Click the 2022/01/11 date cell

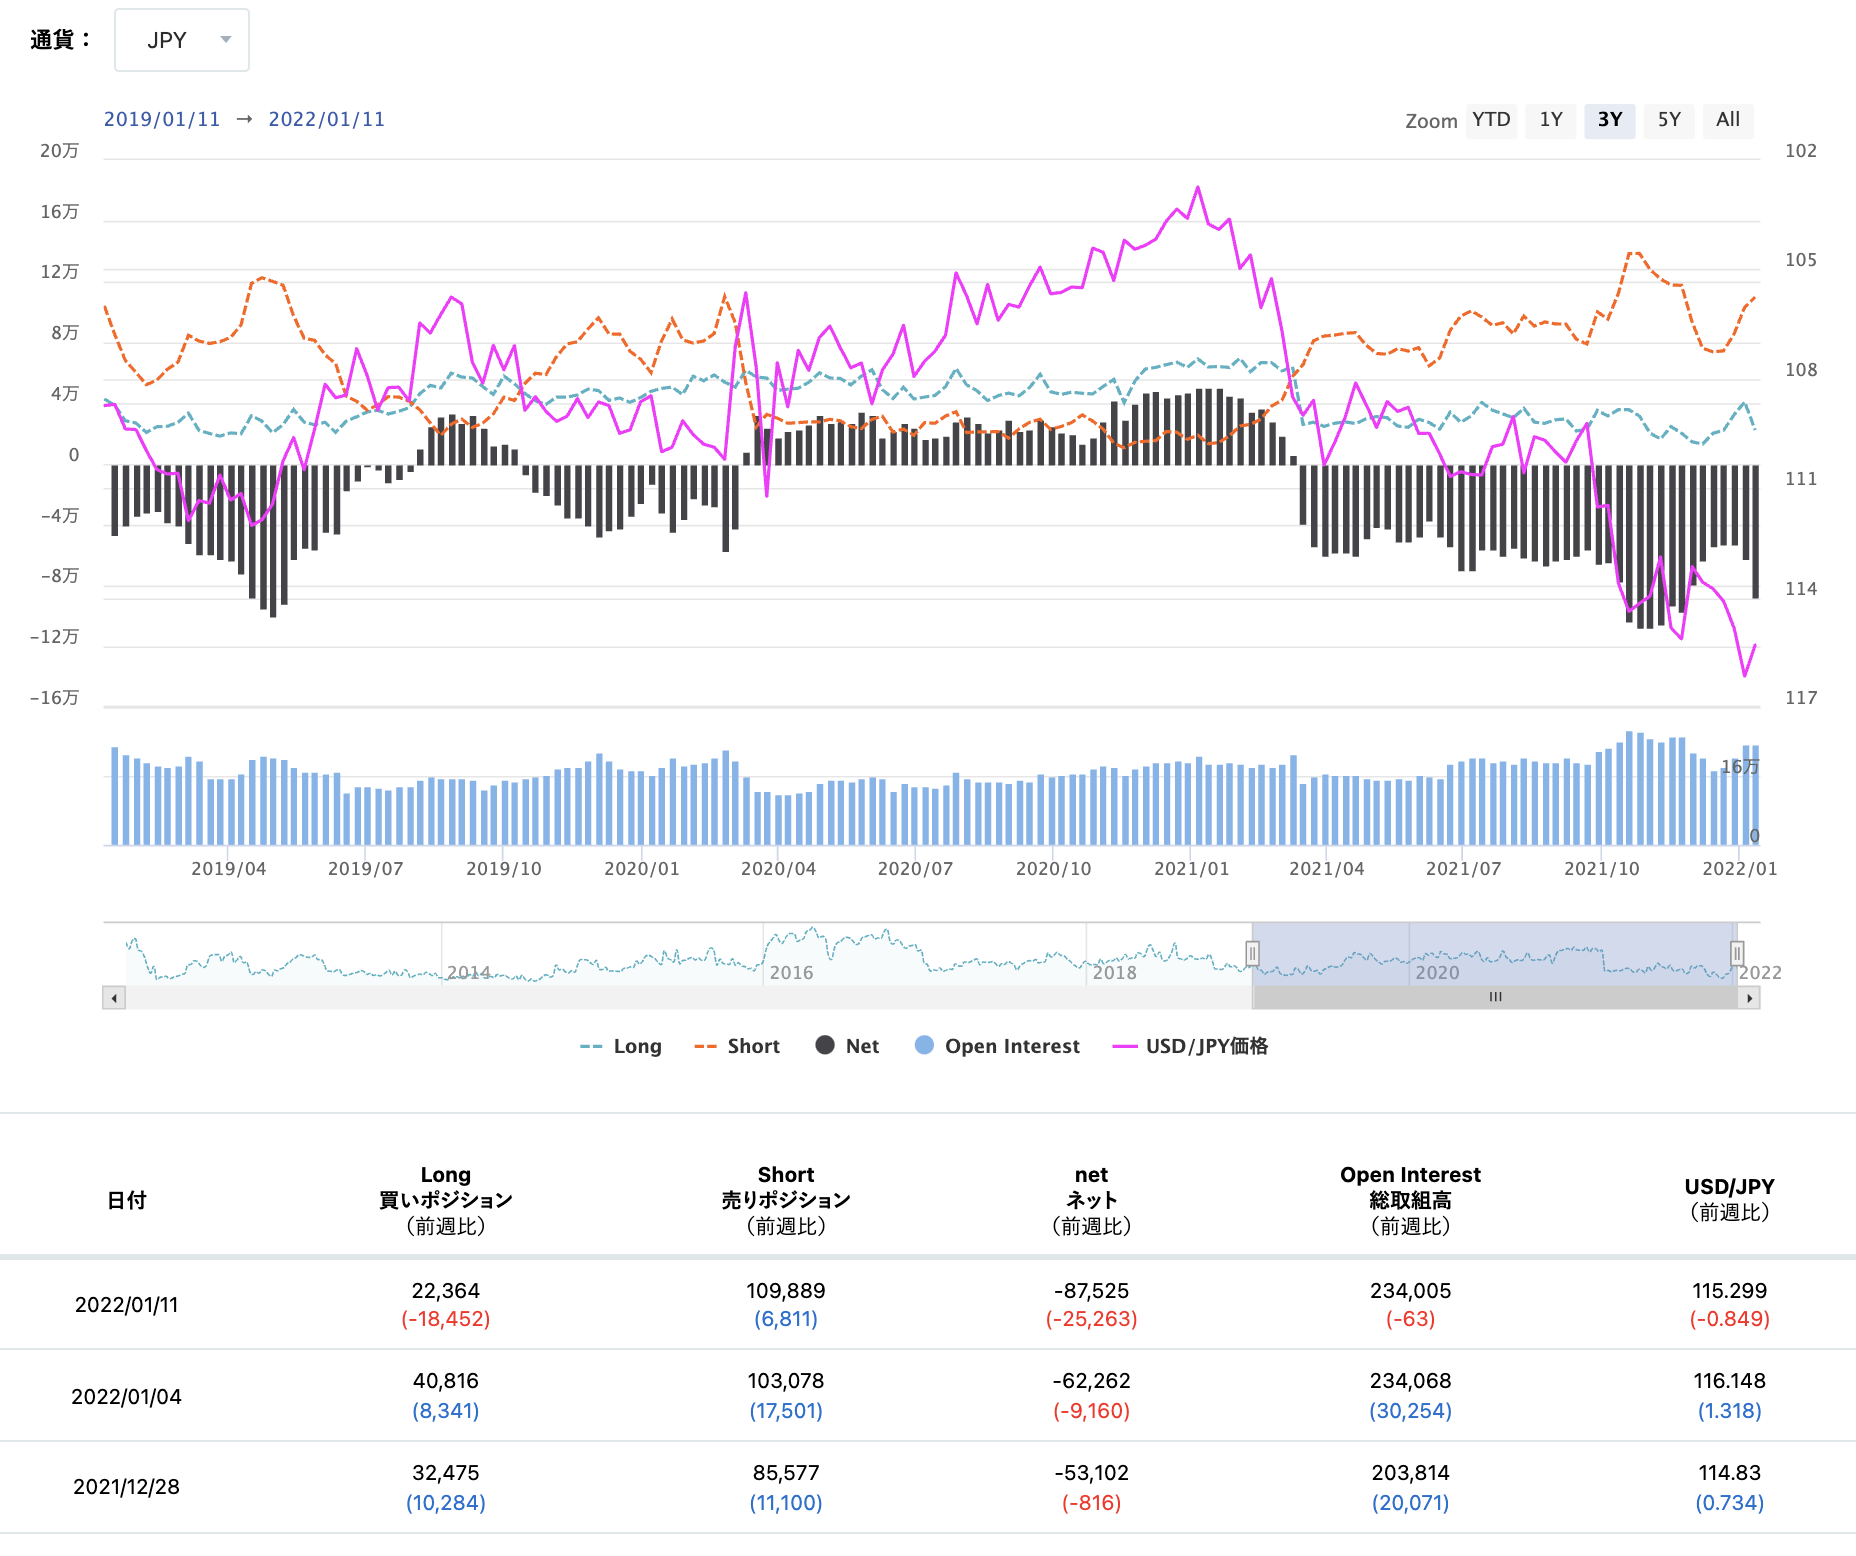[x=127, y=1305]
